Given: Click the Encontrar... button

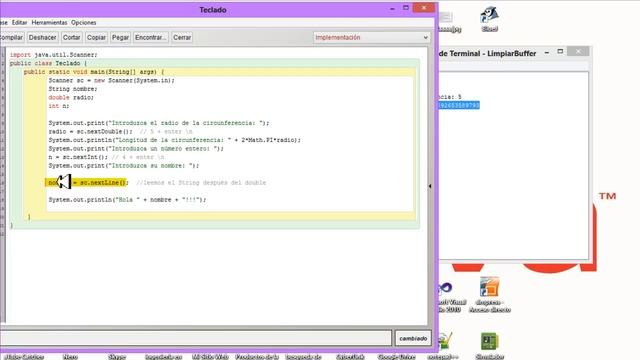Looking at the screenshot, I should click(x=151, y=38).
